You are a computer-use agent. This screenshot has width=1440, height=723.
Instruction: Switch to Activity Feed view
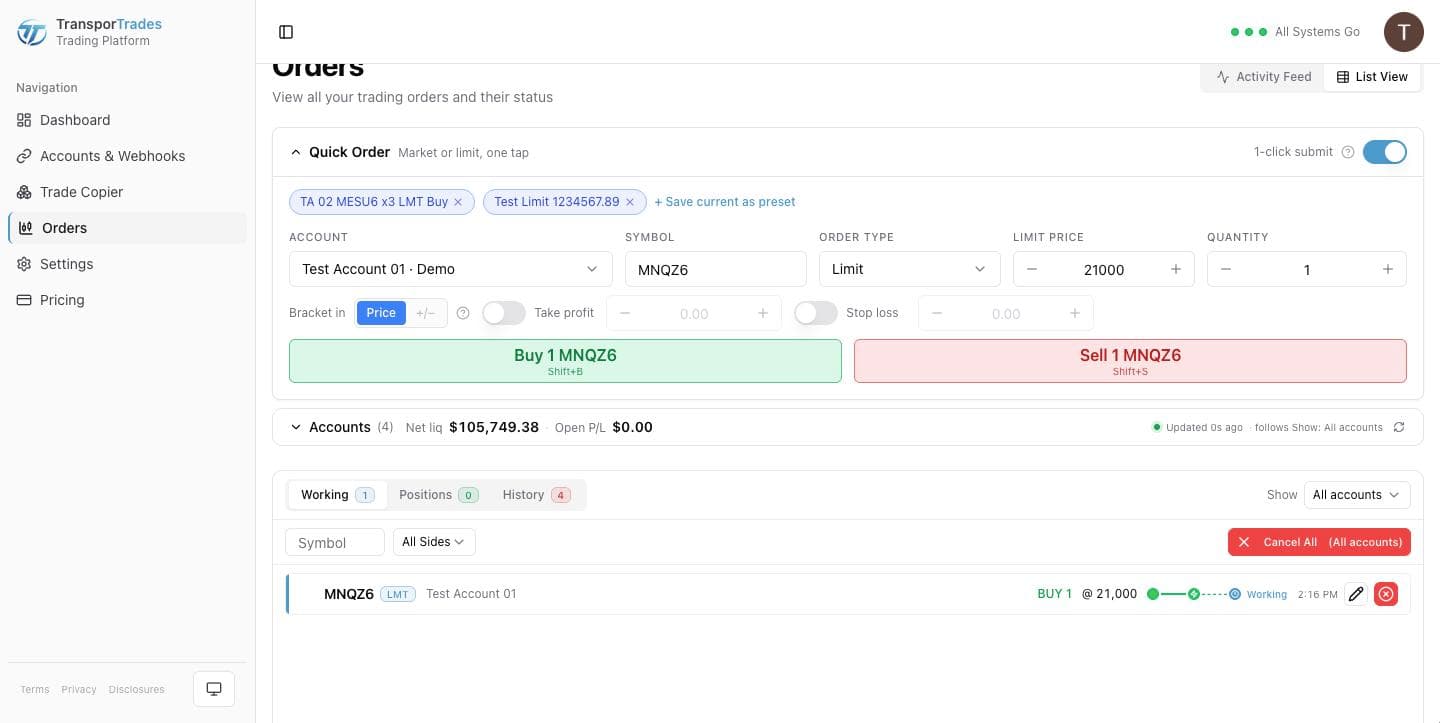[1264, 77]
